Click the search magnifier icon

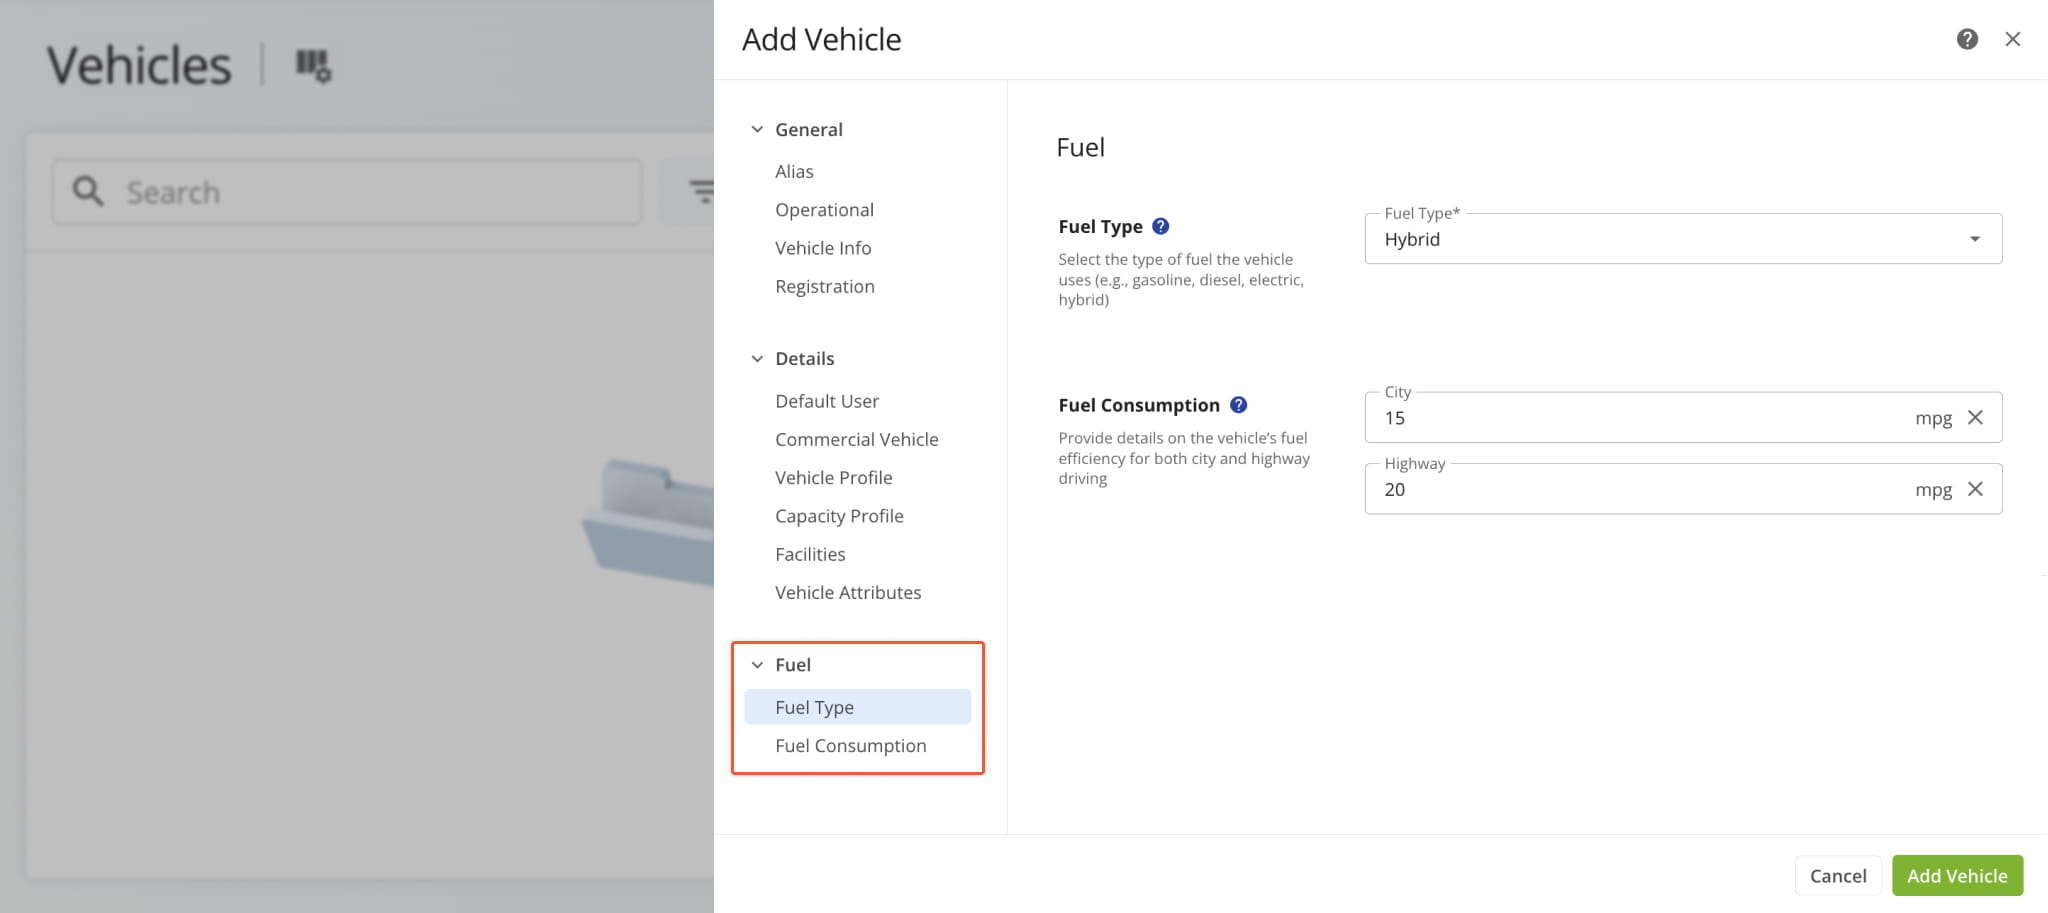(x=88, y=191)
